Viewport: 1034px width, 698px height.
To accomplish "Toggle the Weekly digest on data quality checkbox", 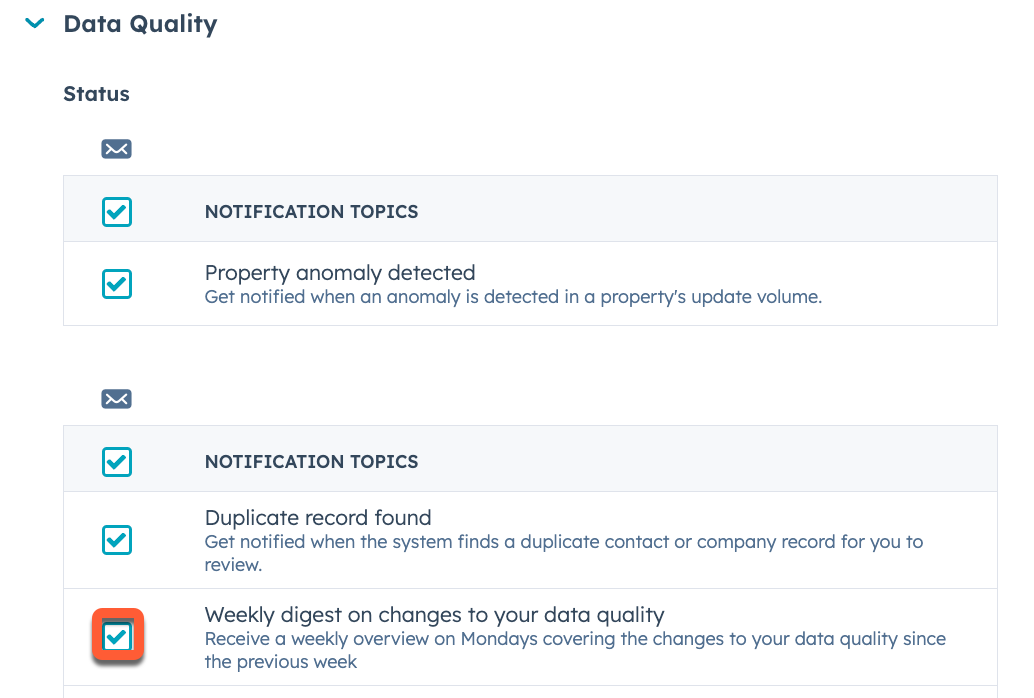I will click(x=117, y=634).
